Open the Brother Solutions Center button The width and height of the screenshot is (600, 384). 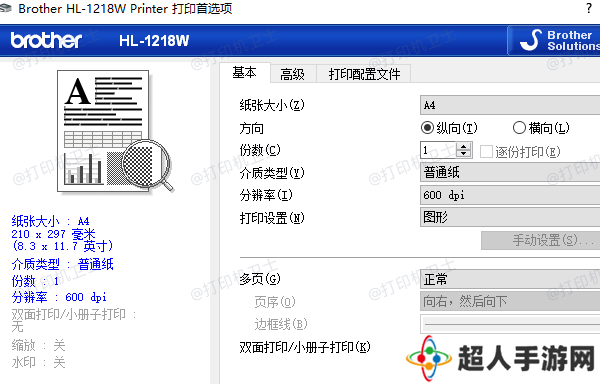[x=554, y=40]
